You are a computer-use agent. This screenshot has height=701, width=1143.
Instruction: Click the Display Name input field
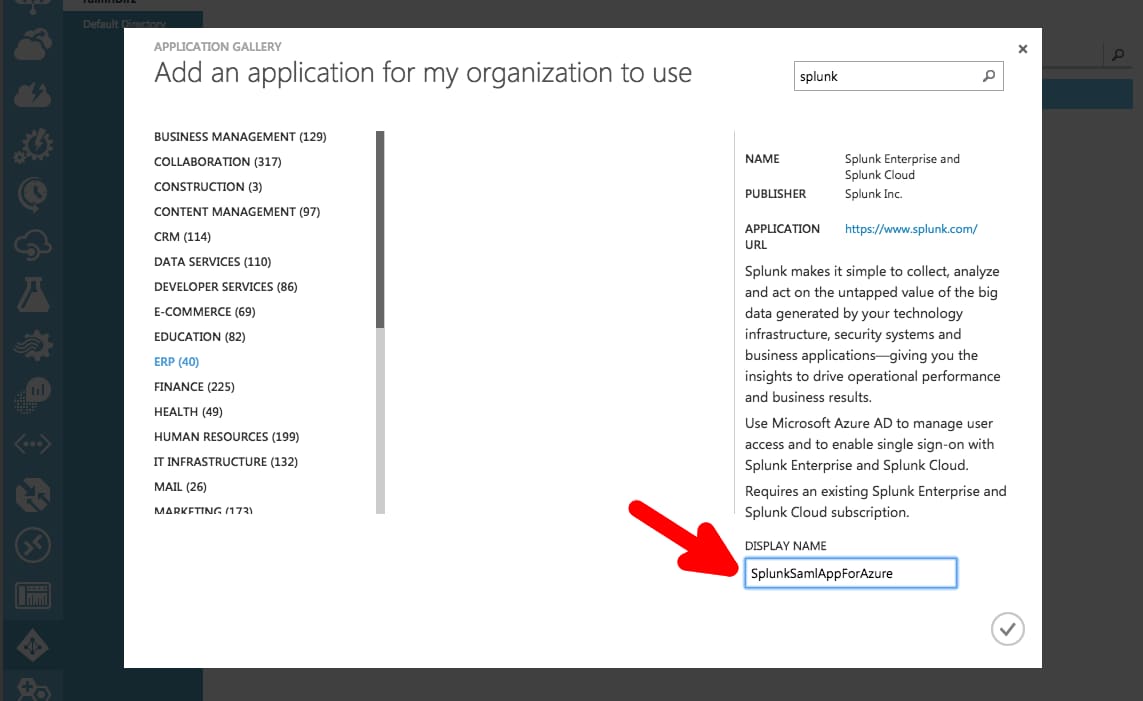tap(850, 573)
